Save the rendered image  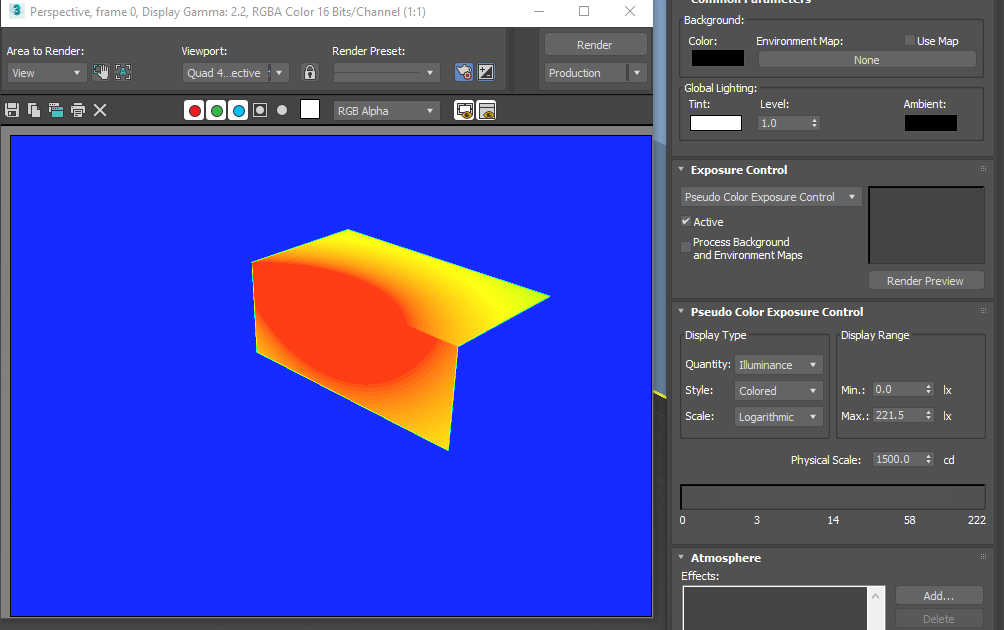point(12,110)
